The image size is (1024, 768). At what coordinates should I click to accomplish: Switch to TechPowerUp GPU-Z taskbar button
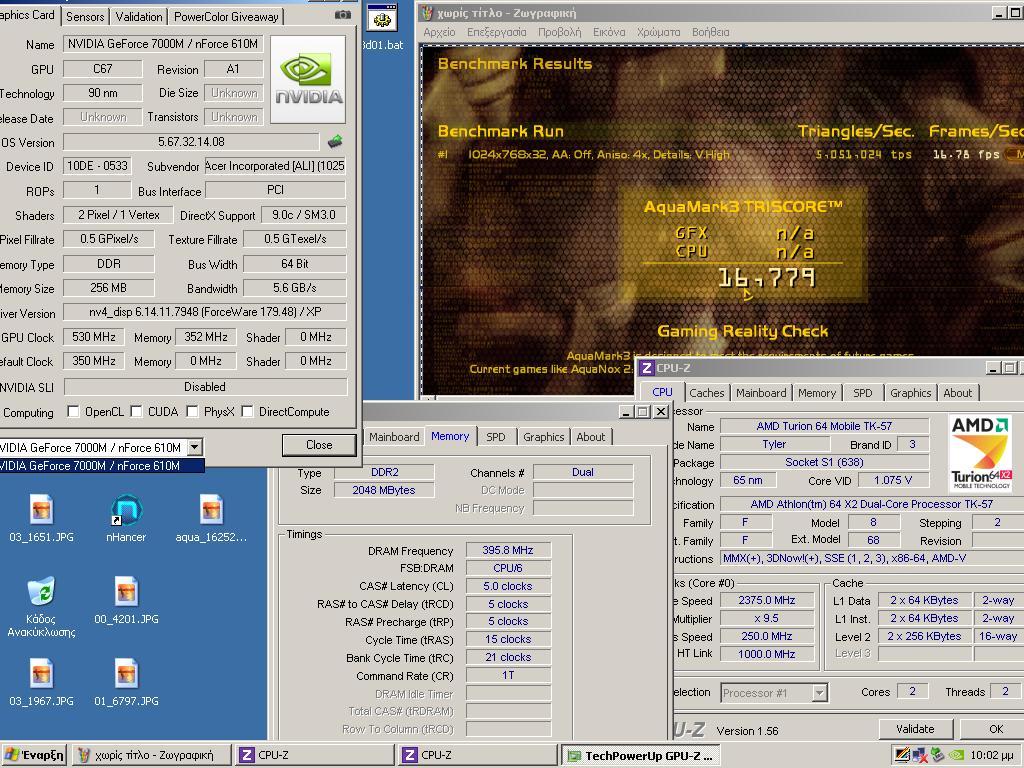(641, 755)
